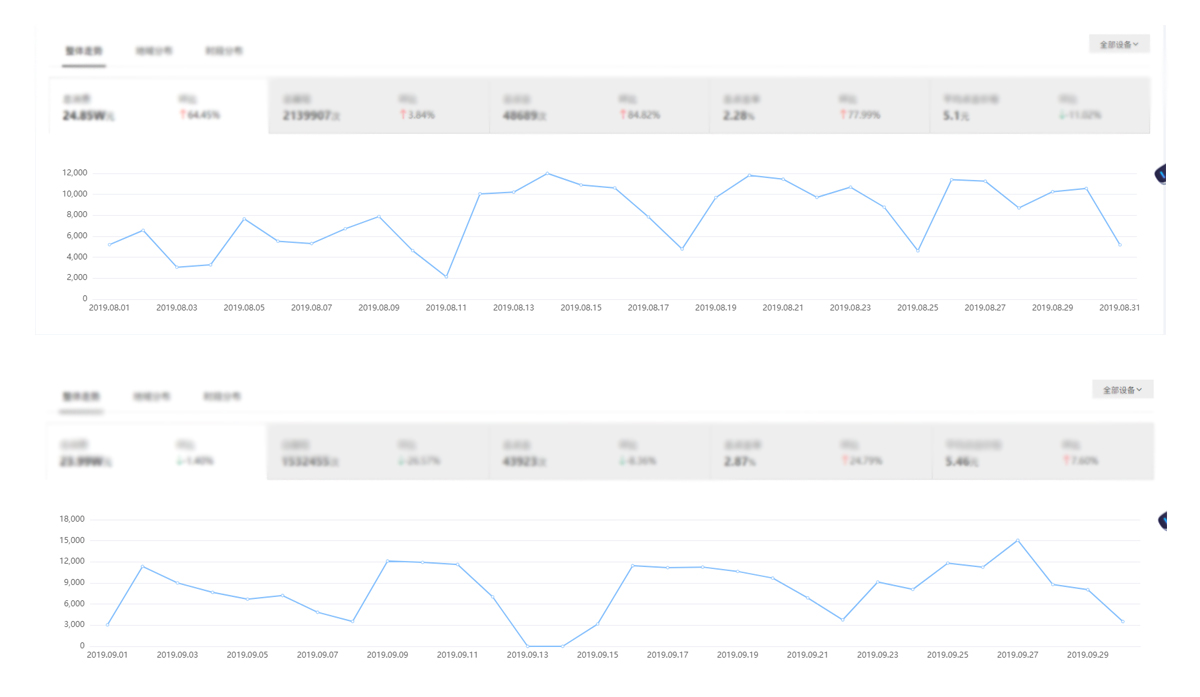1200x697 pixels.
Task: Click the last August data point at 2019.08.31
Action: coord(1120,245)
